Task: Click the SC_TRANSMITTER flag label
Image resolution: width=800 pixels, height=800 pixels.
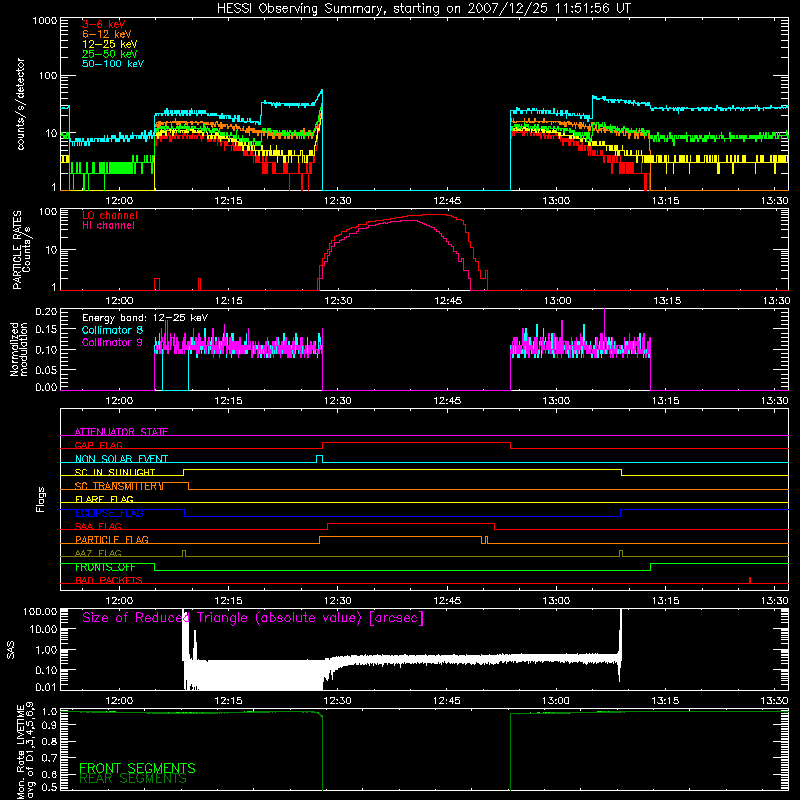Action: pyautogui.click(x=119, y=486)
